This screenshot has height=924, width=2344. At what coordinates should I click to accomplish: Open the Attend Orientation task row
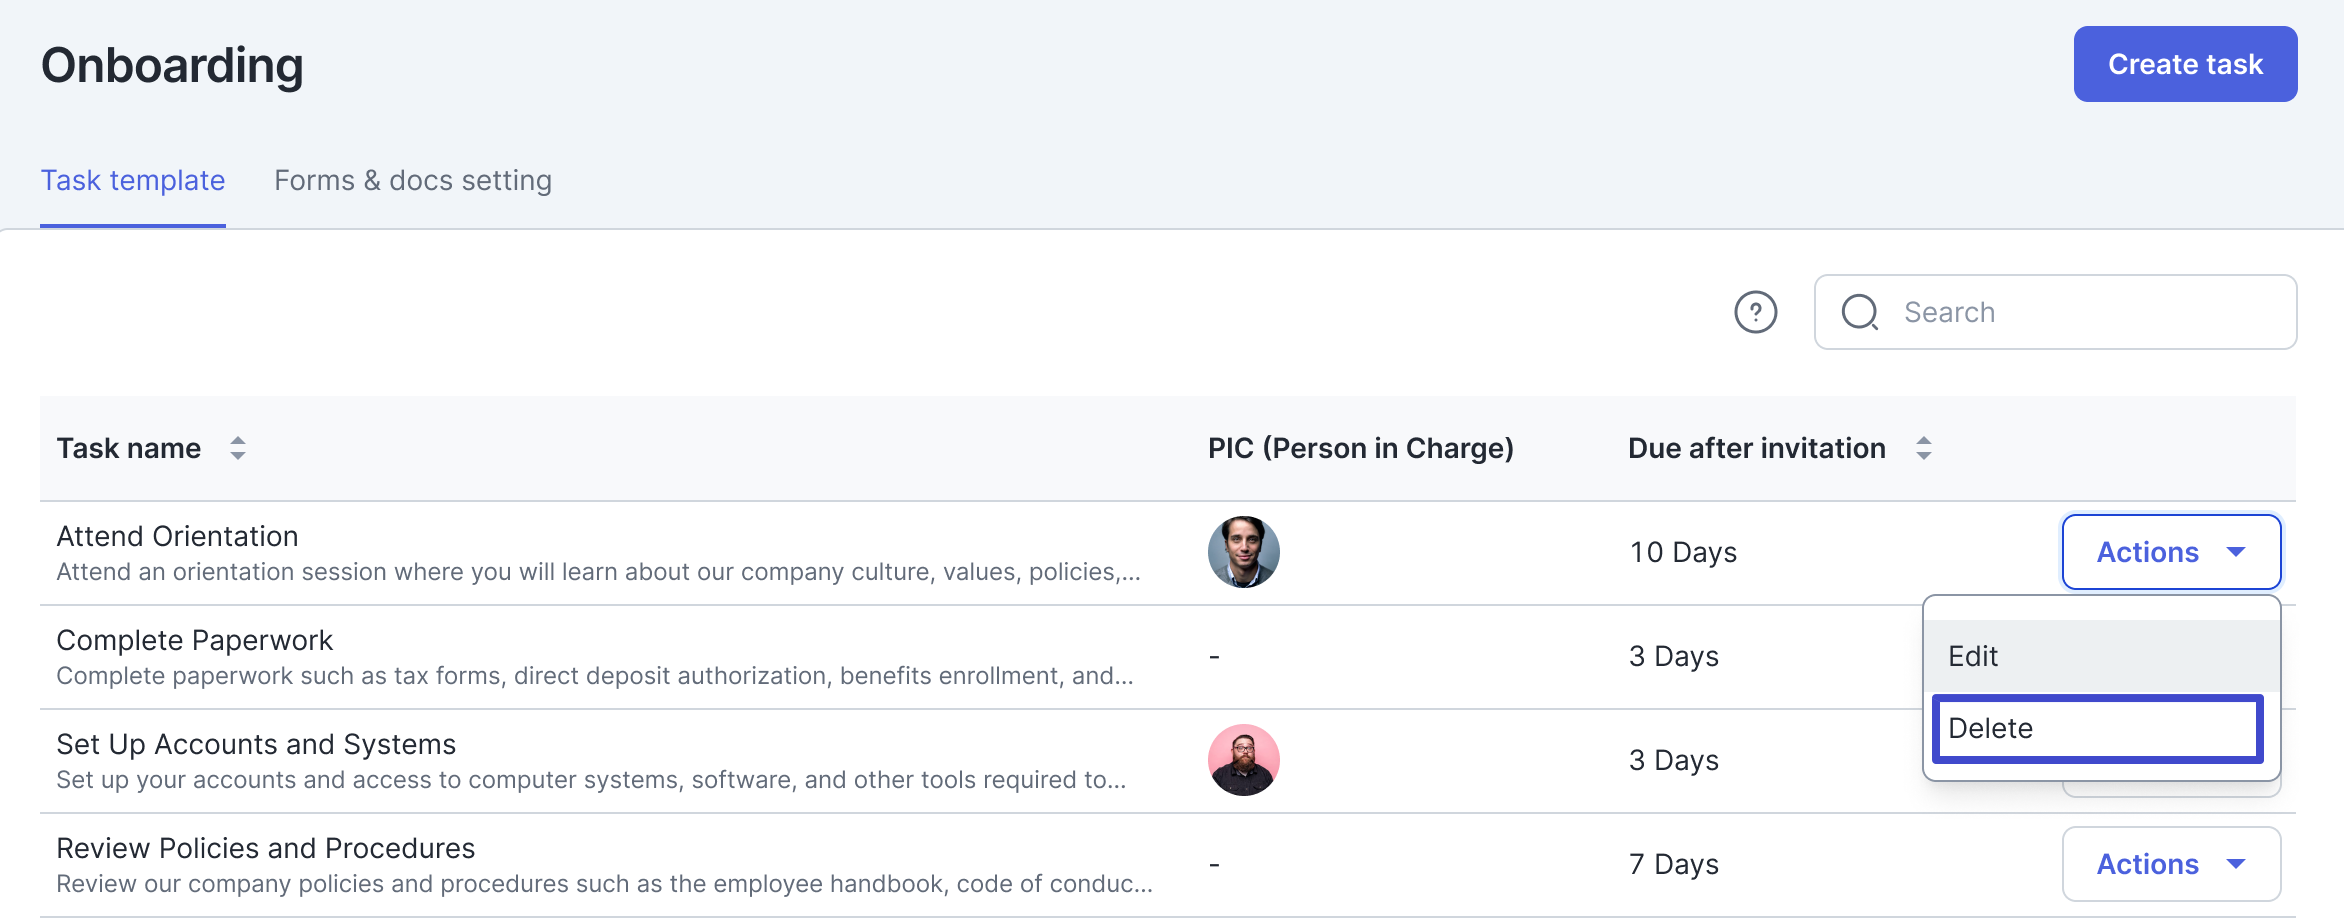pos(178,536)
